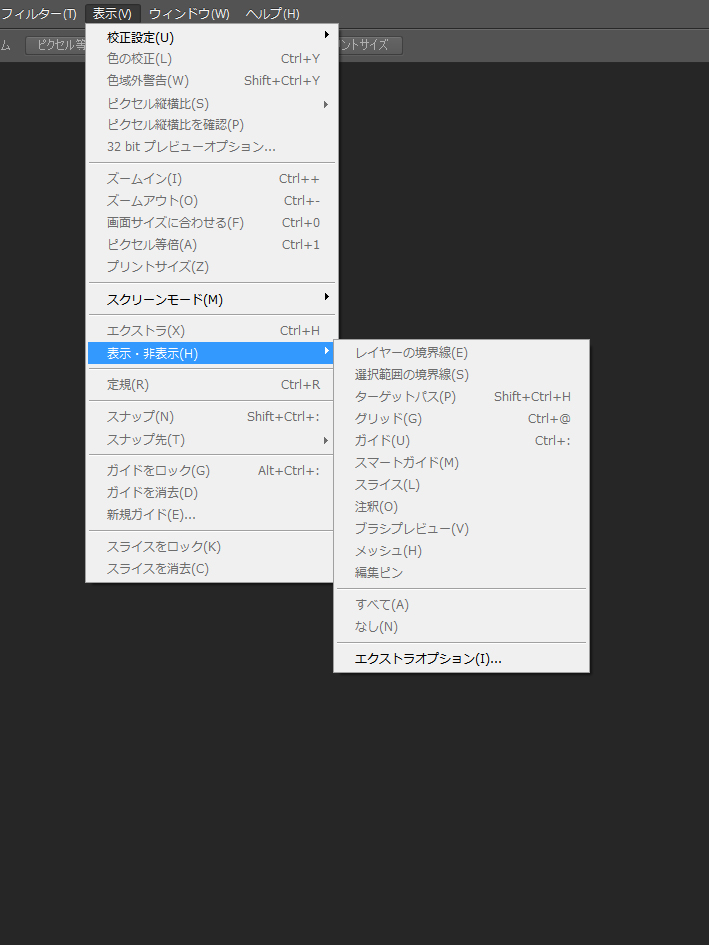This screenshot has width=709, height=945.
Task: Select スライスを消去(C)
Action: (212, 569)
